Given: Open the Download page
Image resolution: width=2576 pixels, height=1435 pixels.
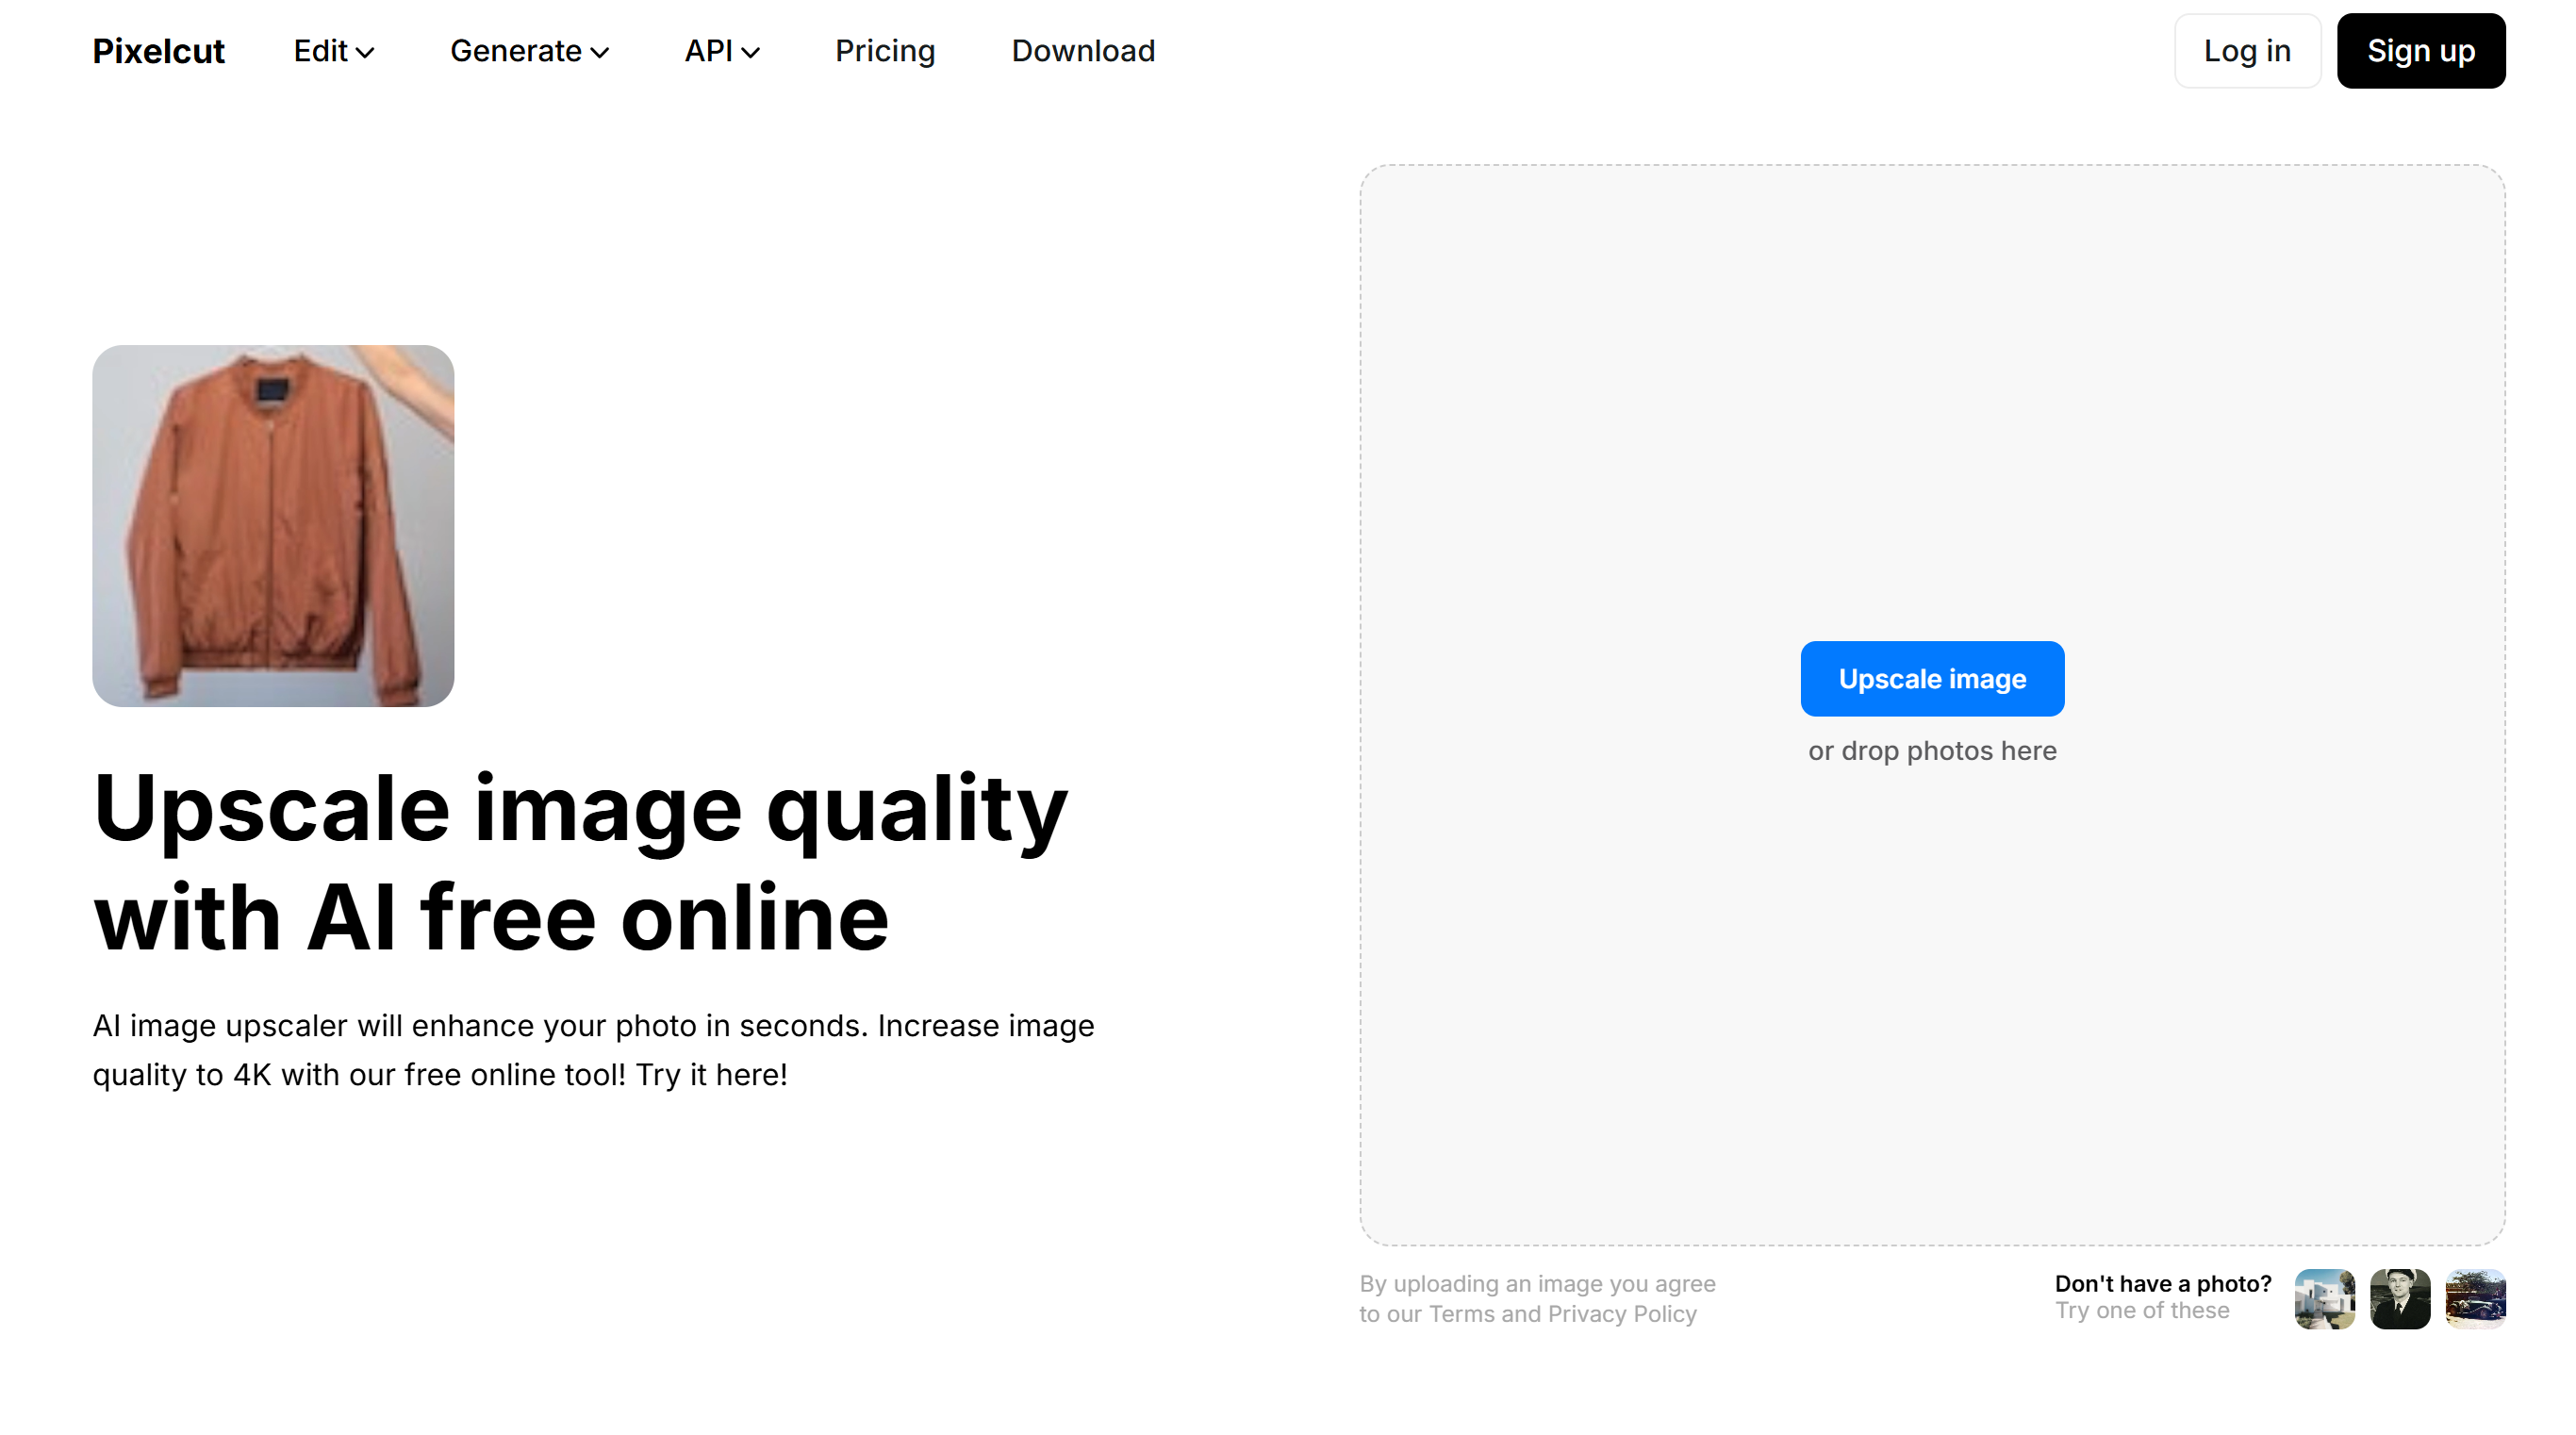Looking at the screenshot, I should click(x=1083, y=51).
